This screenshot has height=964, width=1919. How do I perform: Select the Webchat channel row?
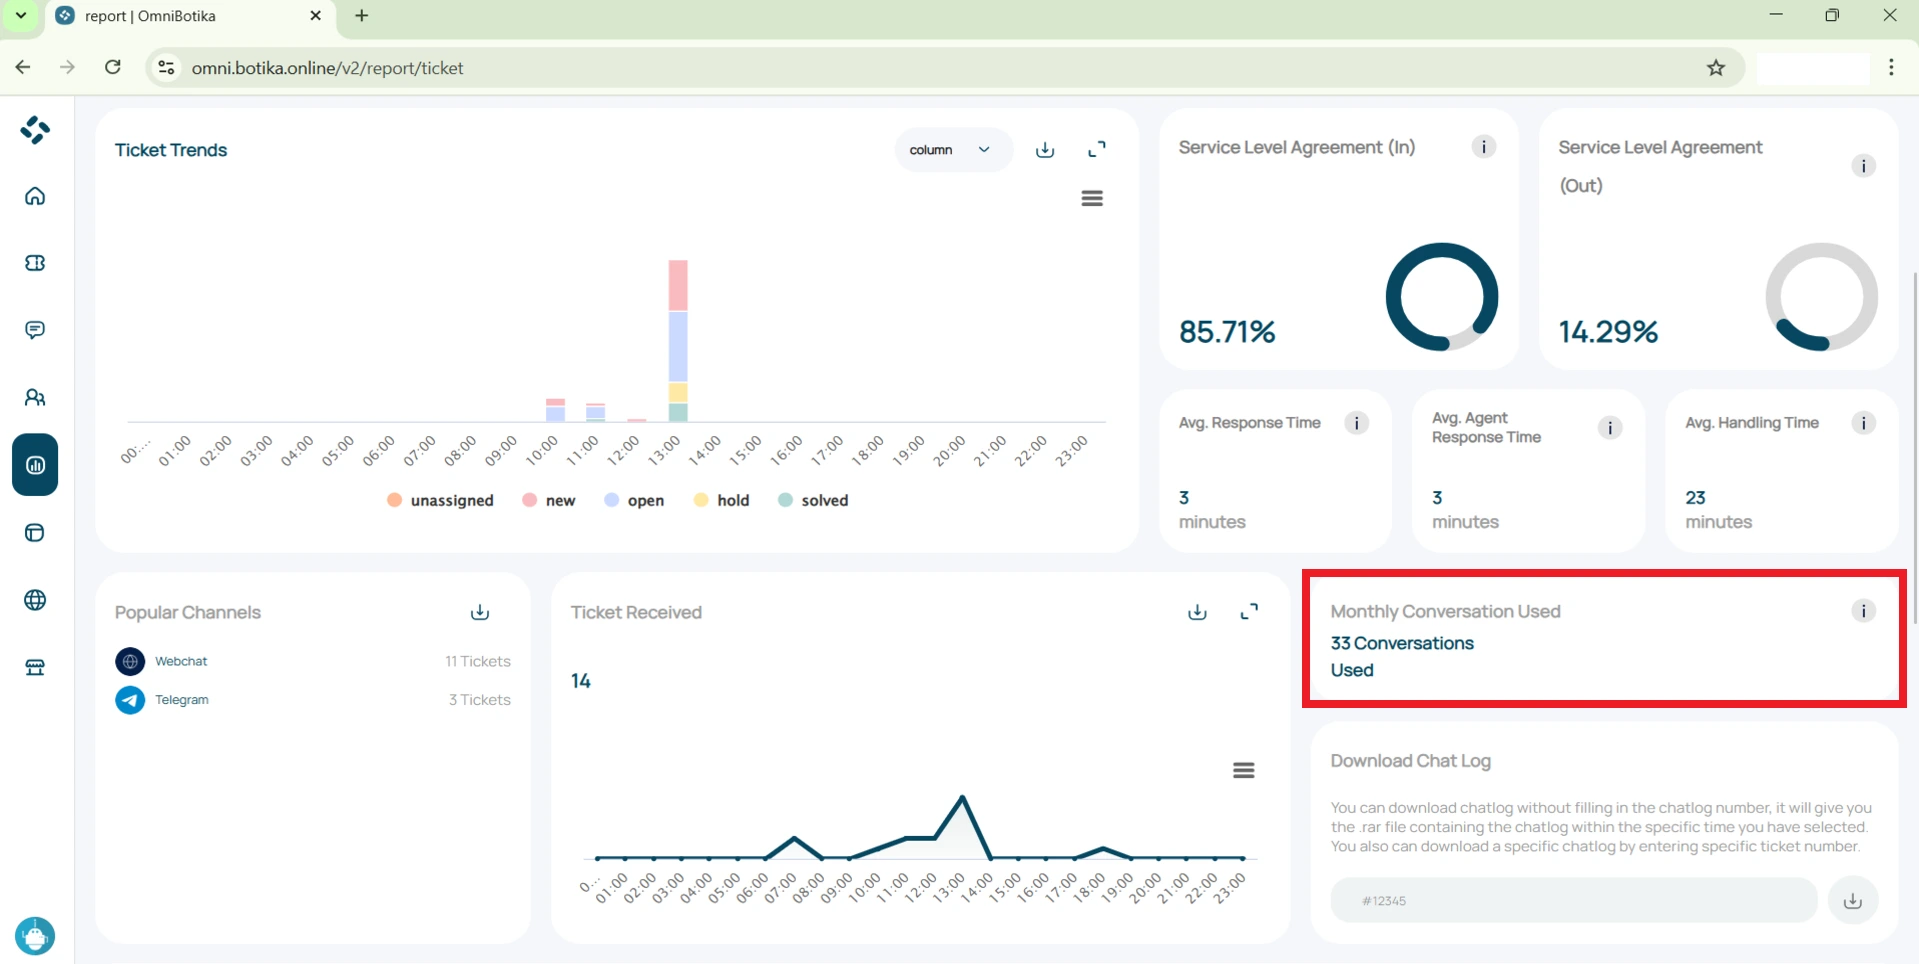tap(313, 661)
